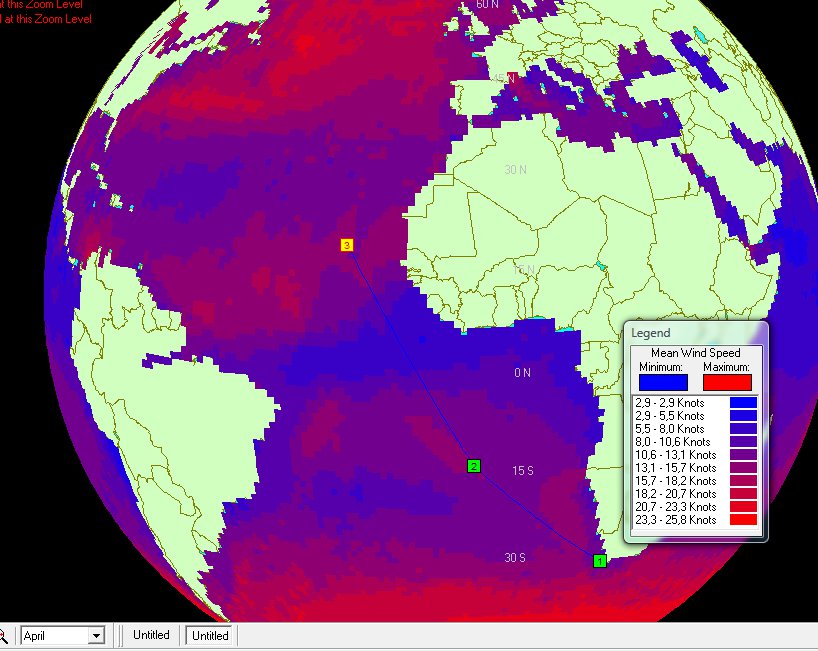818x651 pixels.
Task: Click the 5,5 - 8,0 Knots swatch
Action: (743, 429)
